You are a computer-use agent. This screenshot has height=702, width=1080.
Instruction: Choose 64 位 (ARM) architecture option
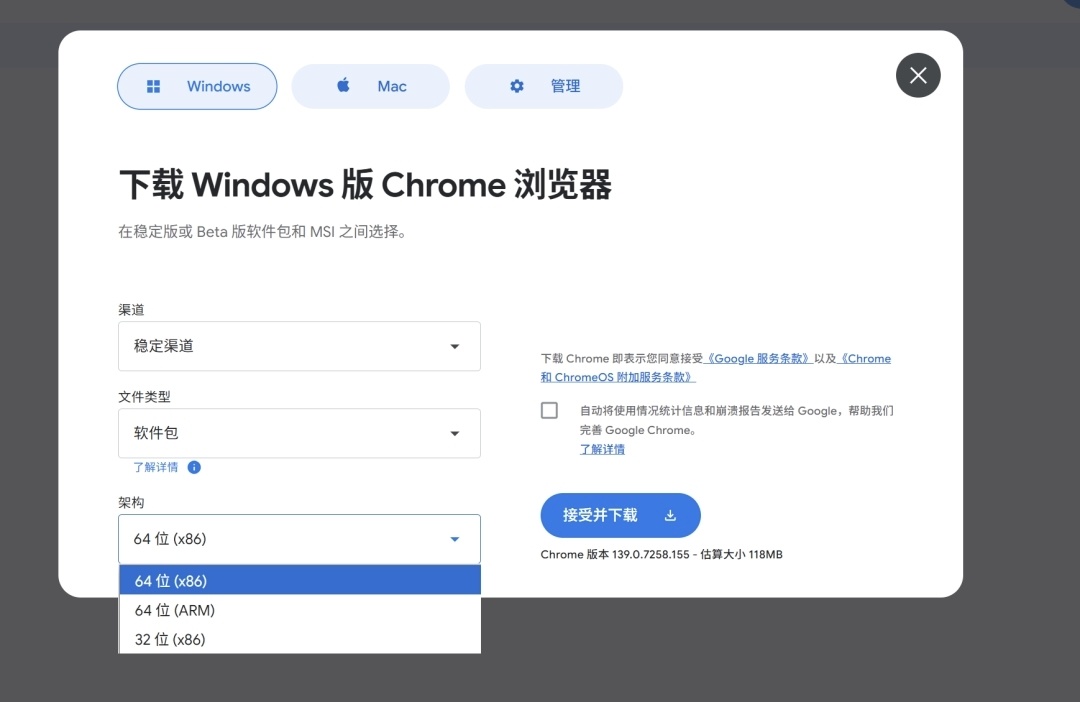(300, 610)
